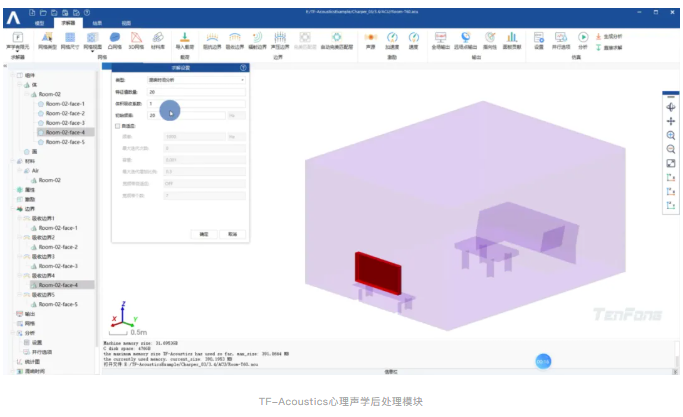
Task: Switch to the 求解器 ribbon tab
Action: tap(68, 23)
